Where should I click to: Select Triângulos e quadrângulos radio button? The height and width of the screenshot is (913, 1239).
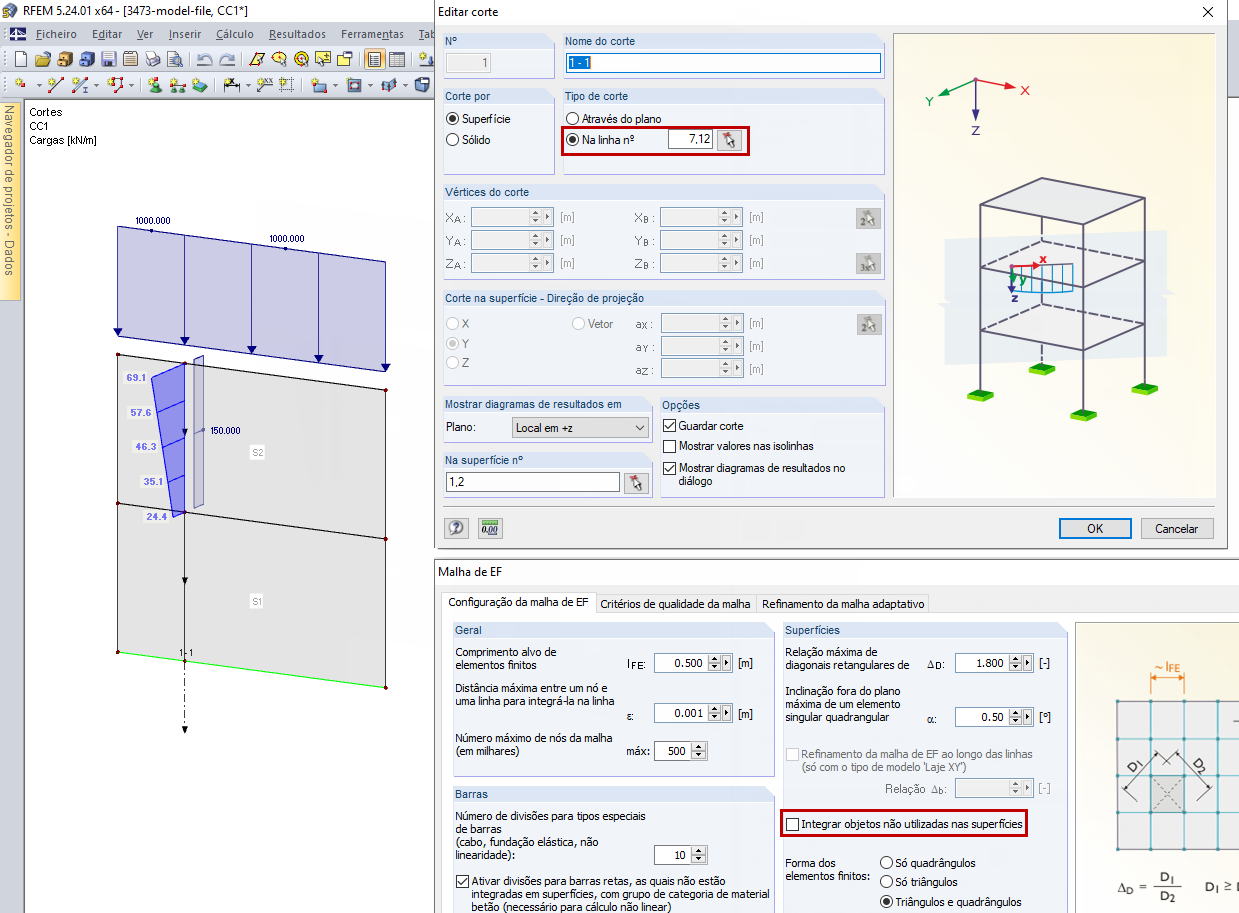886,902
